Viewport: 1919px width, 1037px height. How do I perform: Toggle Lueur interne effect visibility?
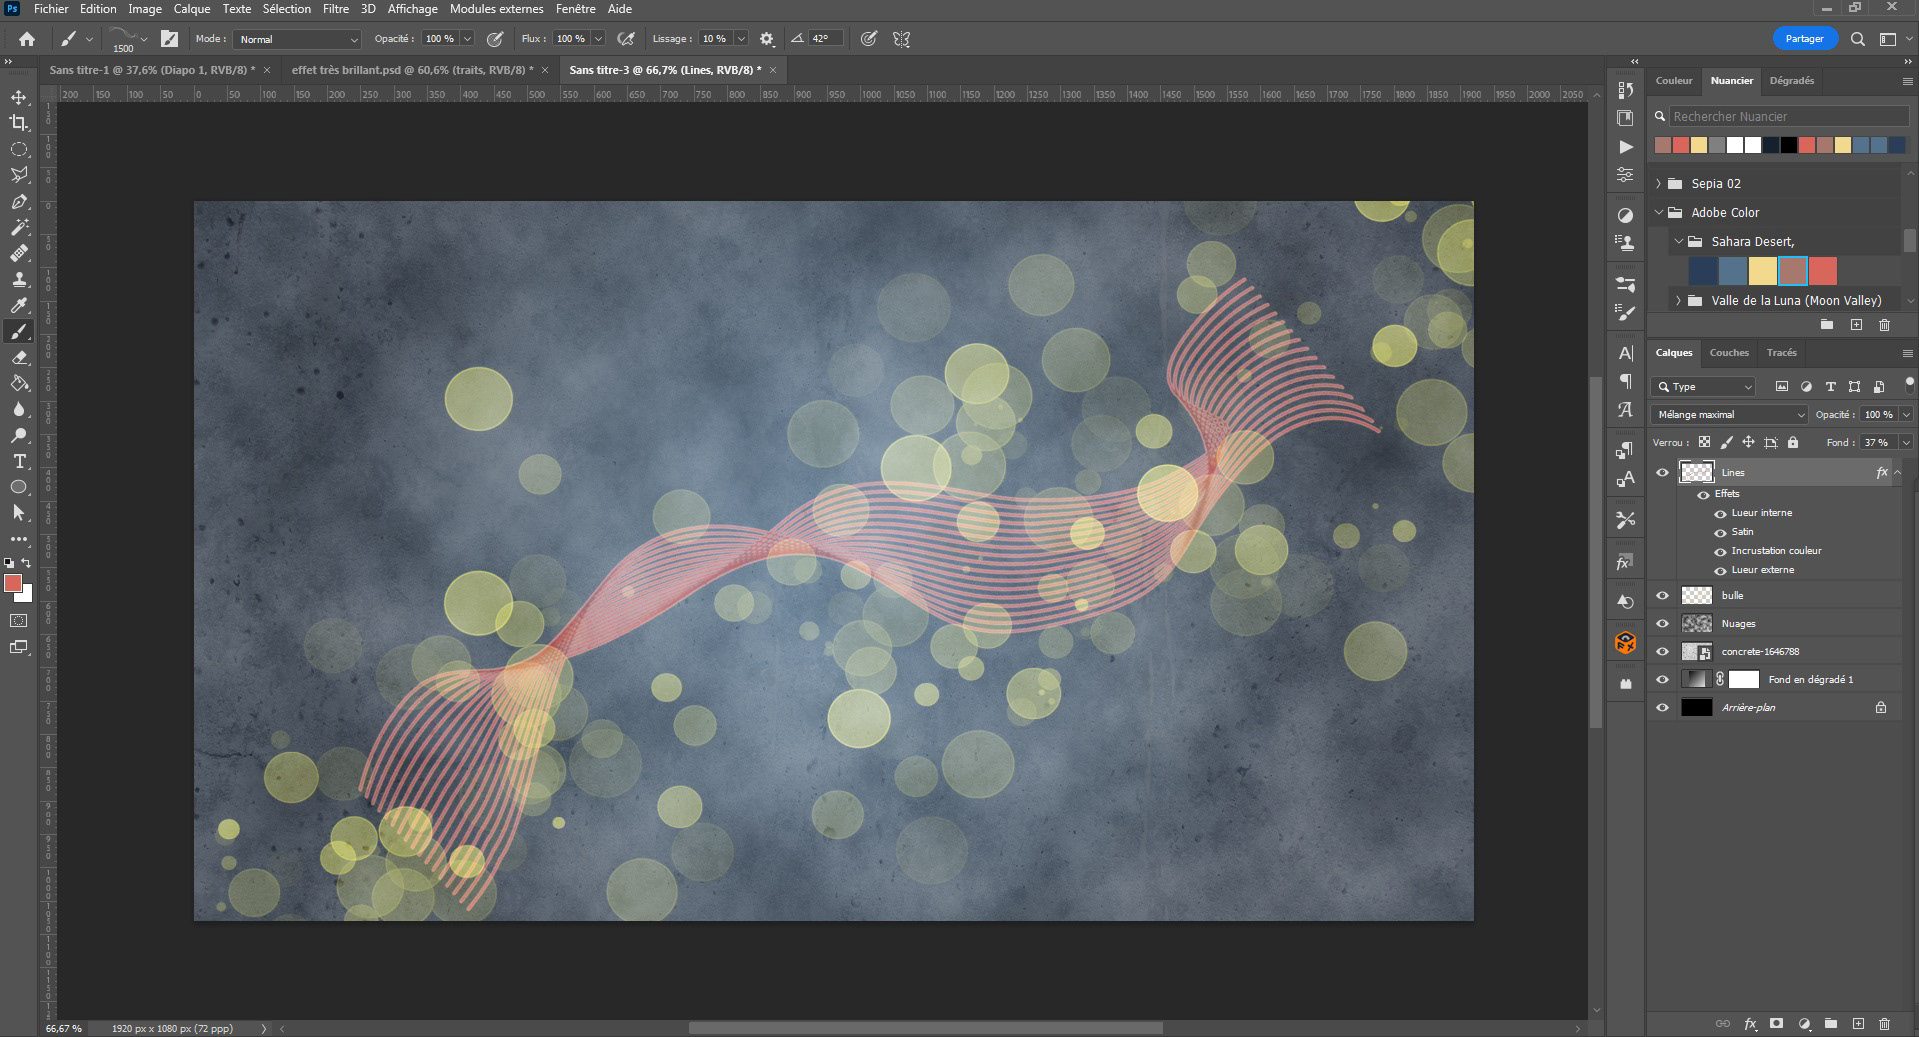[1720, 514]
